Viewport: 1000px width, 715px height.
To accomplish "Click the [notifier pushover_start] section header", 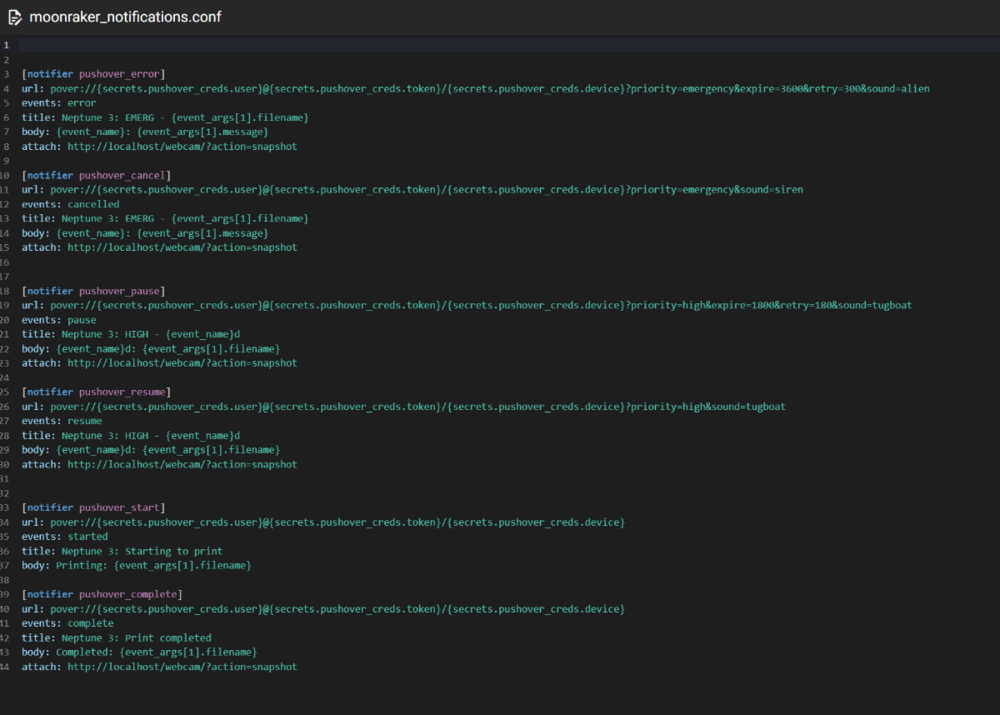I will pos(93,508).
